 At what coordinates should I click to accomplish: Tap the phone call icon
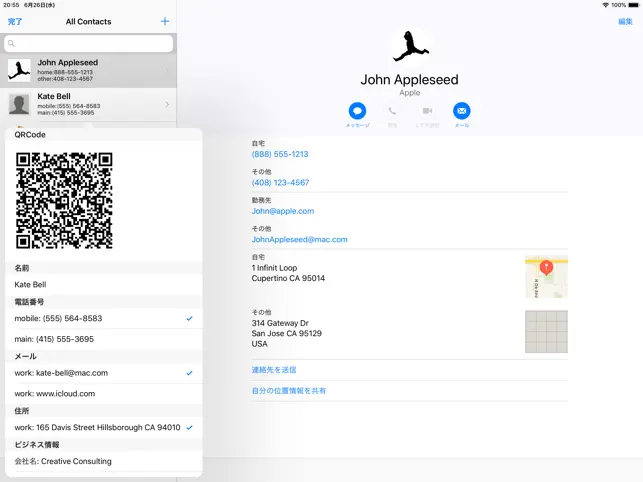click(392, 111)
